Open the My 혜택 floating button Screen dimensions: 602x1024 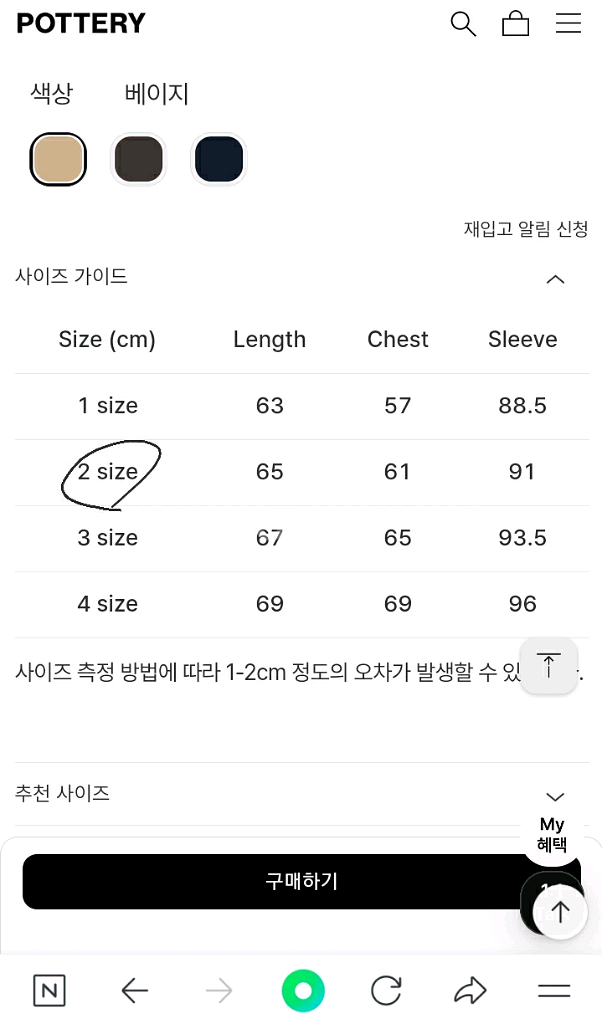551,834
